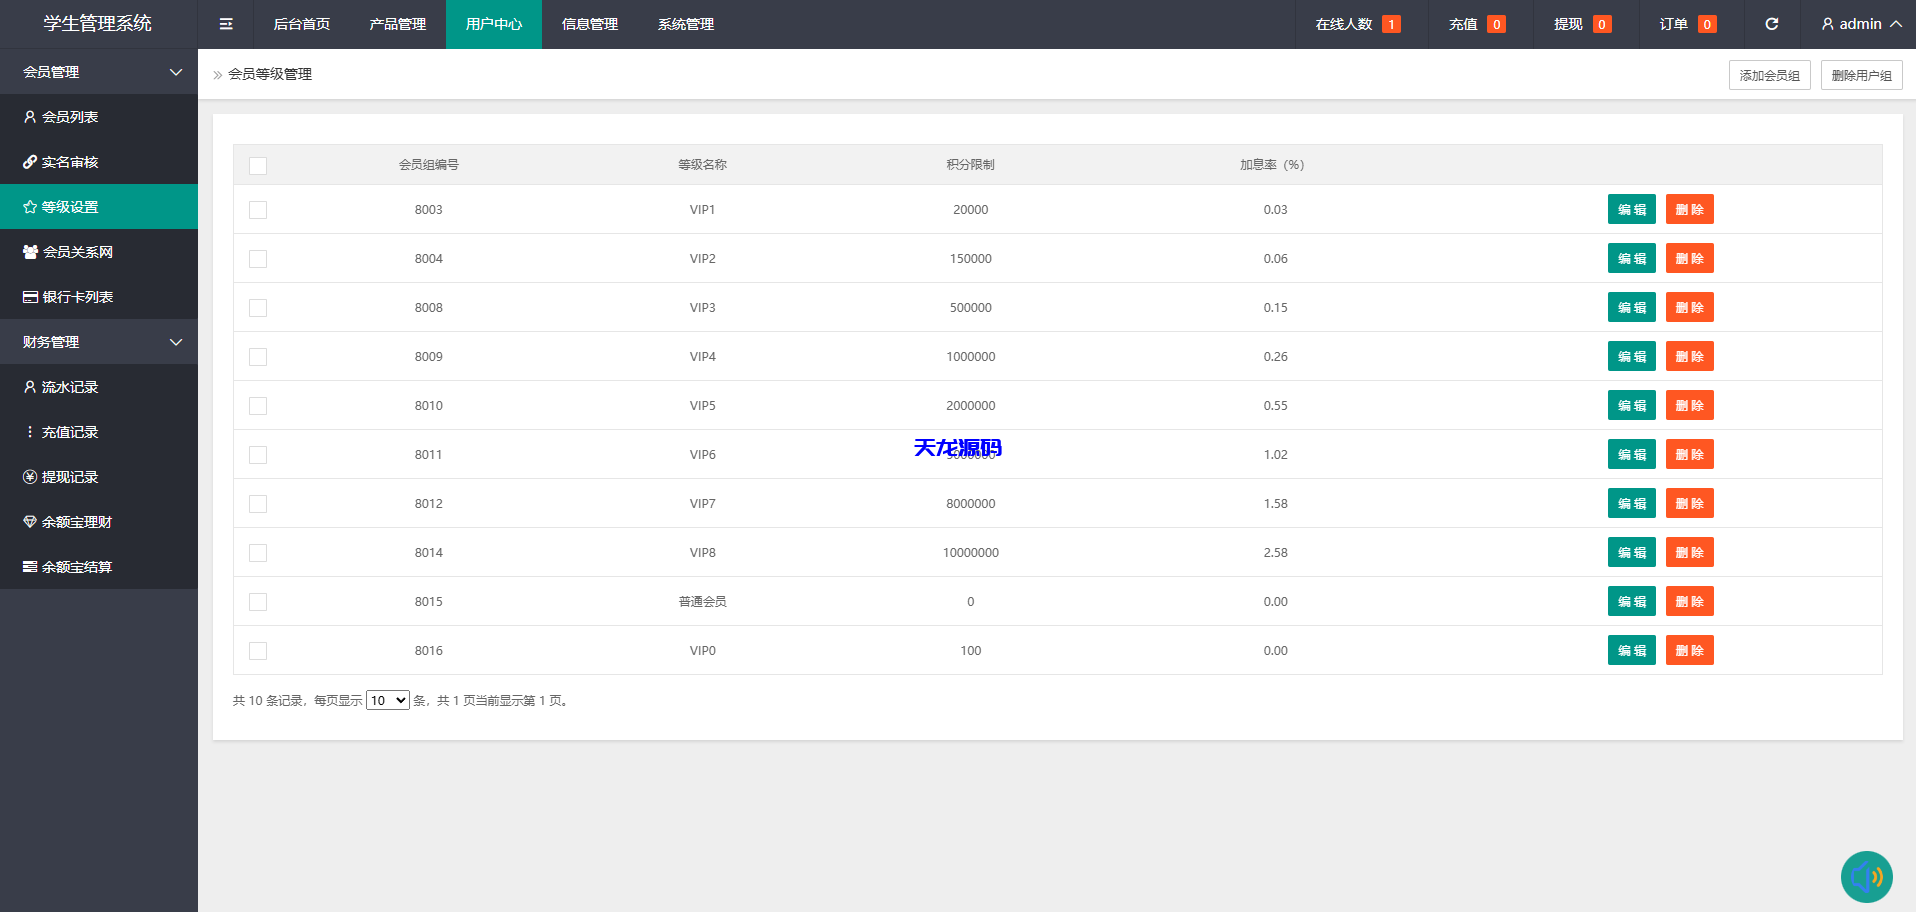This screenshot has height=912, width=1916.
Task: Expand the admin user menu
Action: click(1860, 24)
